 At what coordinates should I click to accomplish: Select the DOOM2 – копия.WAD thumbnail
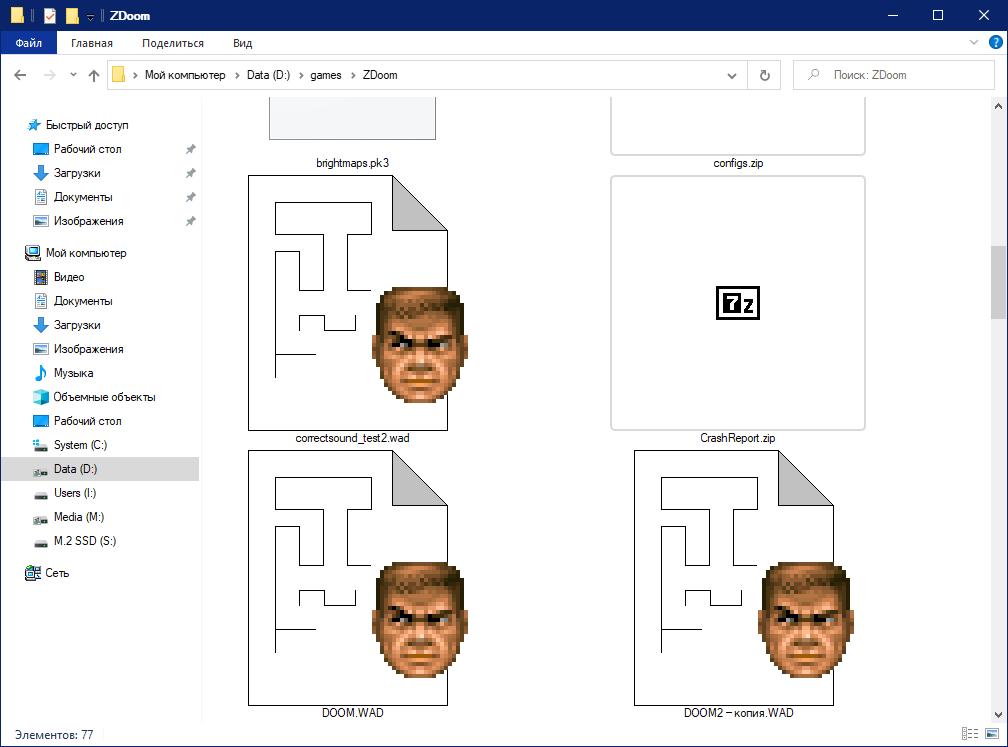(744, 578)
